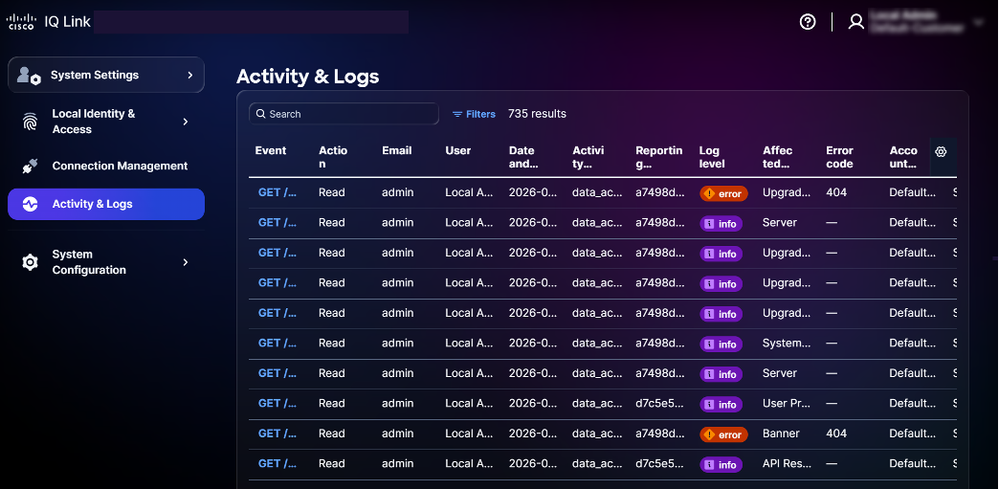The image size is (999, 490).
Task: Click d7c5e5... ID in User Pr... row
Action: click(x=660, y=403)
